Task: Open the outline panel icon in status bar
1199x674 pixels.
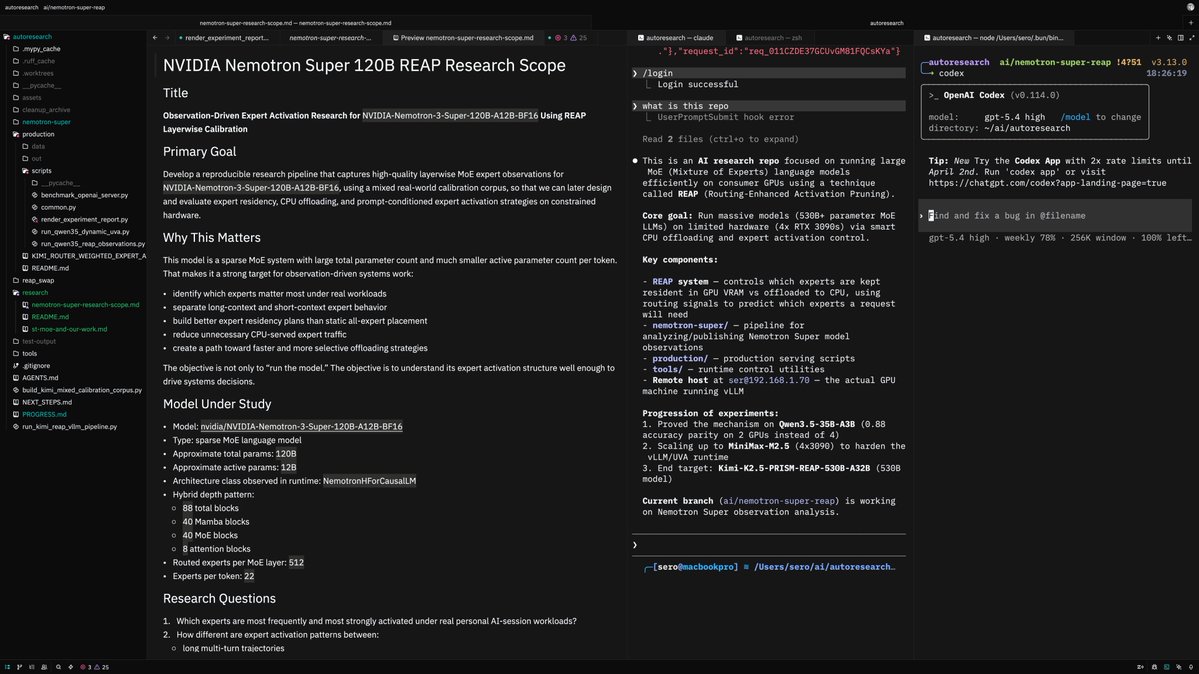Action: (31, 667)
